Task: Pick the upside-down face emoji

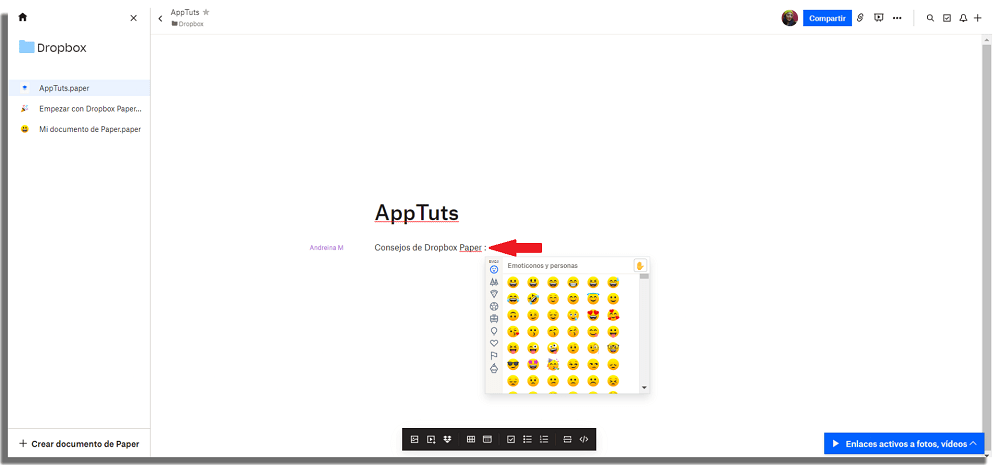Action: (513, 315)
